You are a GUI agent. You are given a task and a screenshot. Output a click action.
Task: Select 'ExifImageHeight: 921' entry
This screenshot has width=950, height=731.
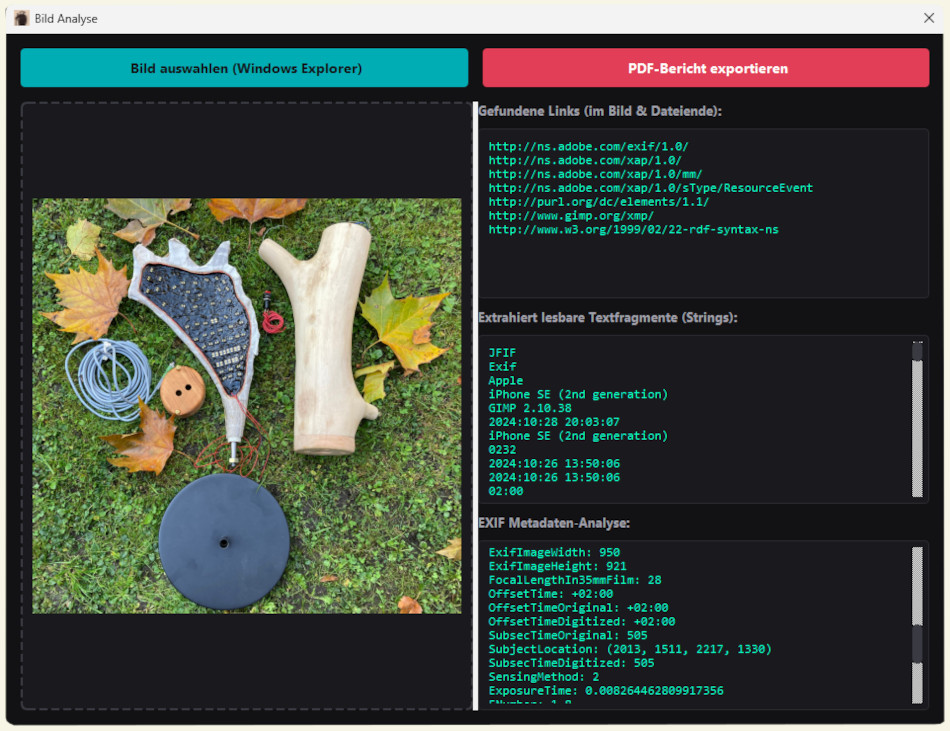[557, 566]
